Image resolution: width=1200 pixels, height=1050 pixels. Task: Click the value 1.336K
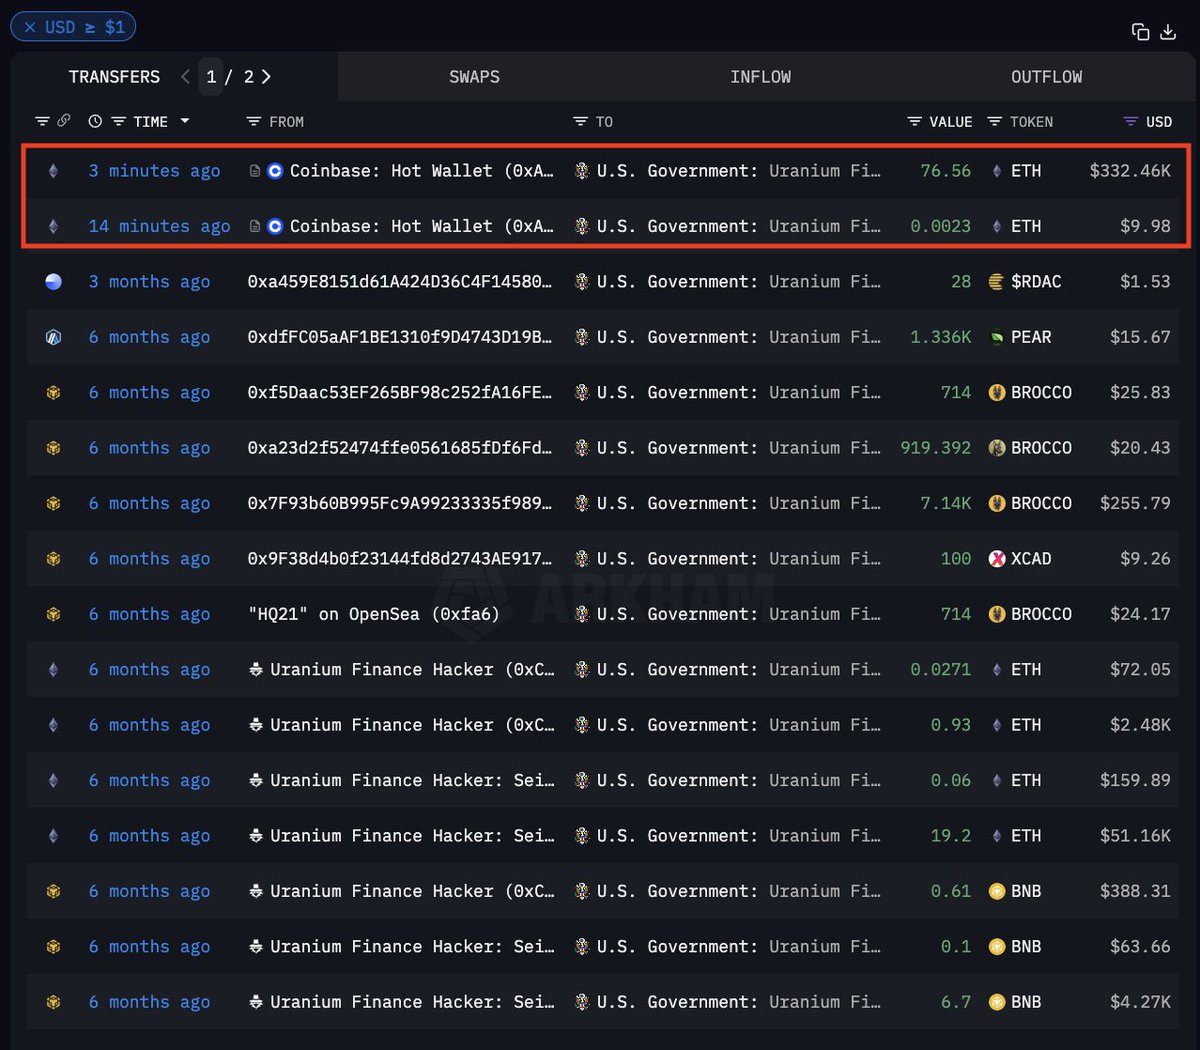(941, 338)
